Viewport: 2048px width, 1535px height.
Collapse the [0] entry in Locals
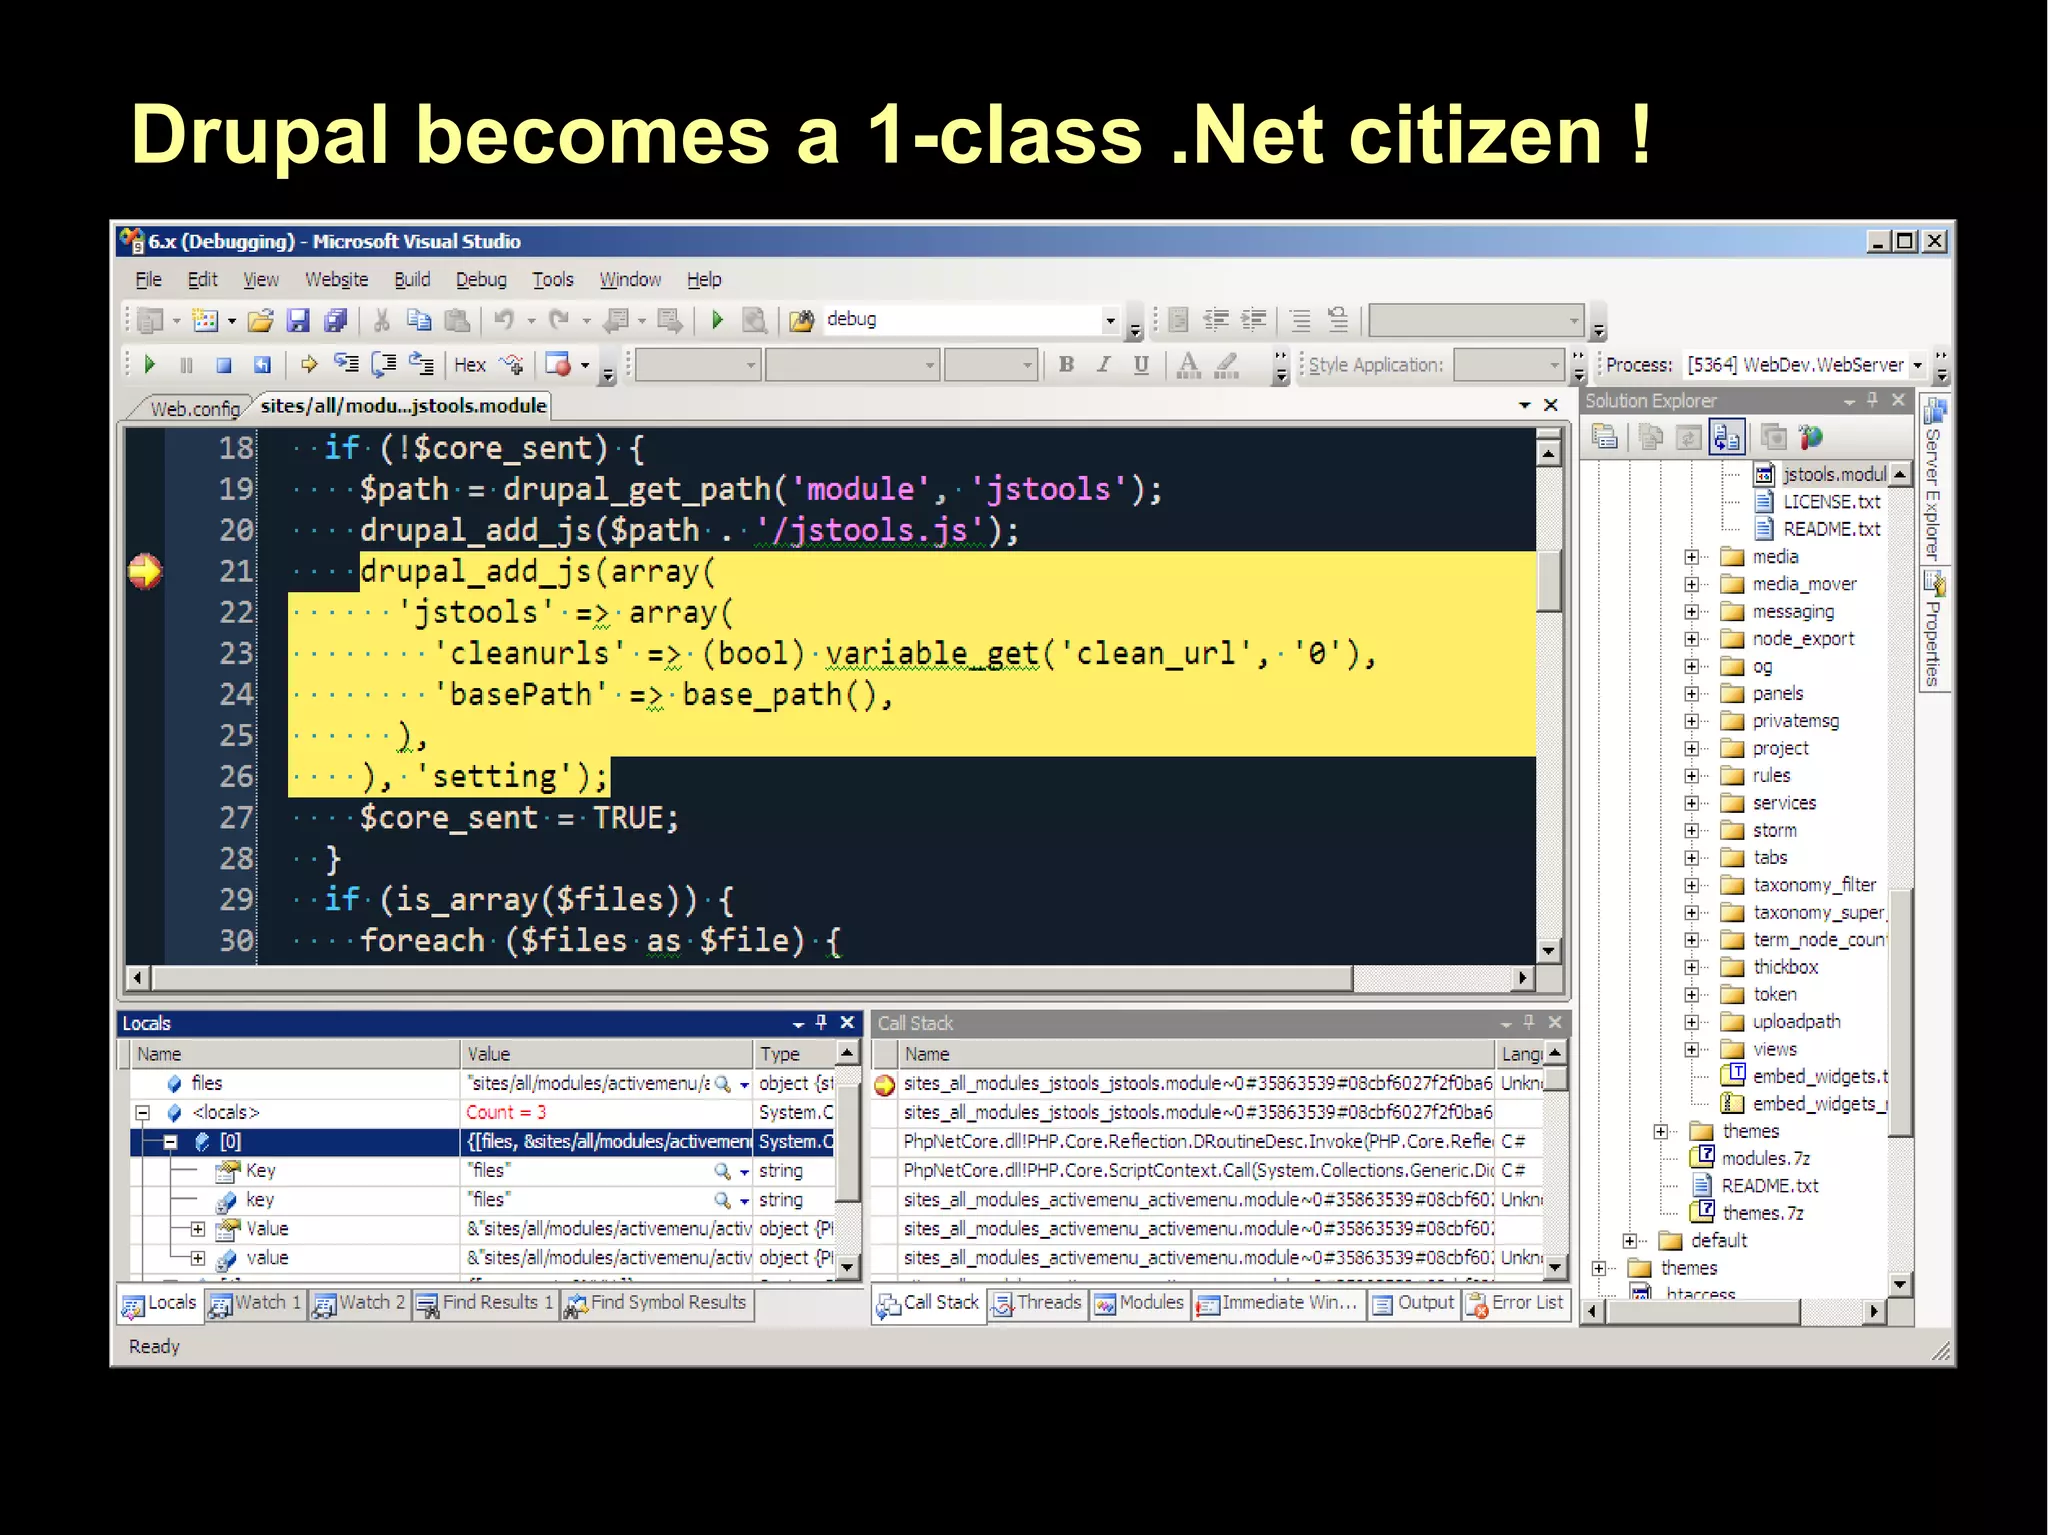pyautogui.click(x=170, y=1141)
